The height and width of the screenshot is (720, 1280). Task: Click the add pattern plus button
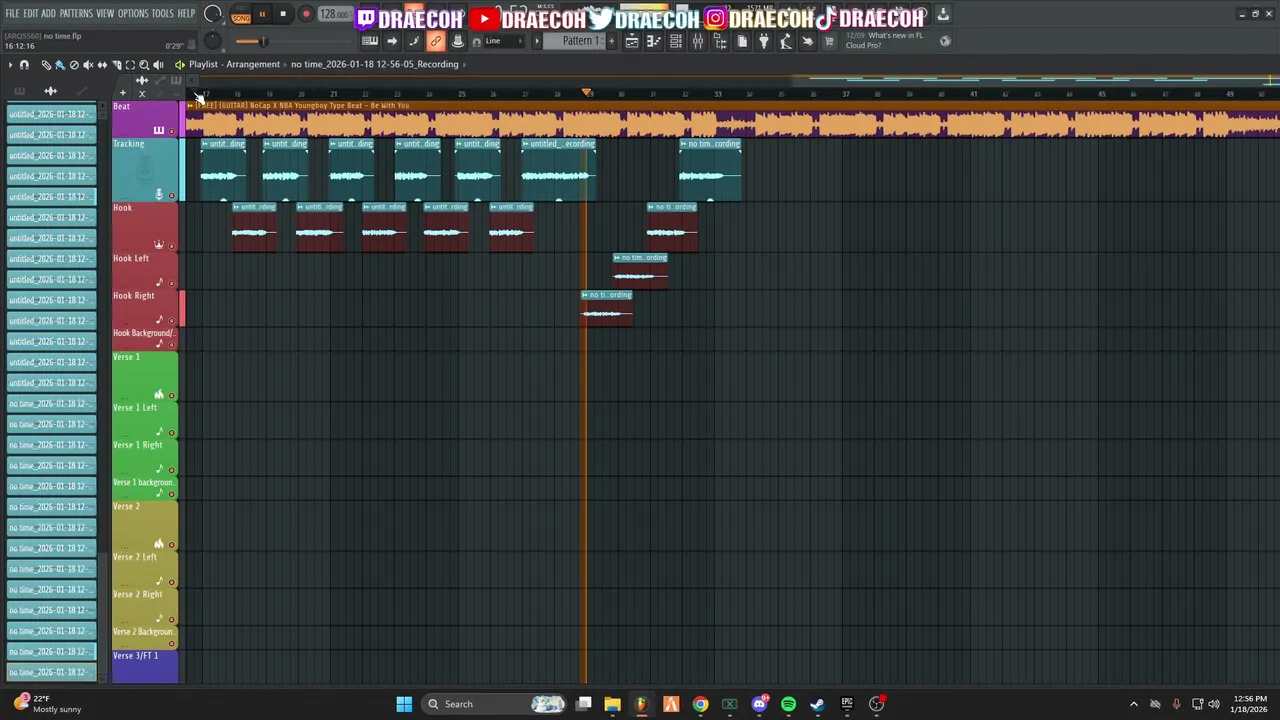click(611, 41)
